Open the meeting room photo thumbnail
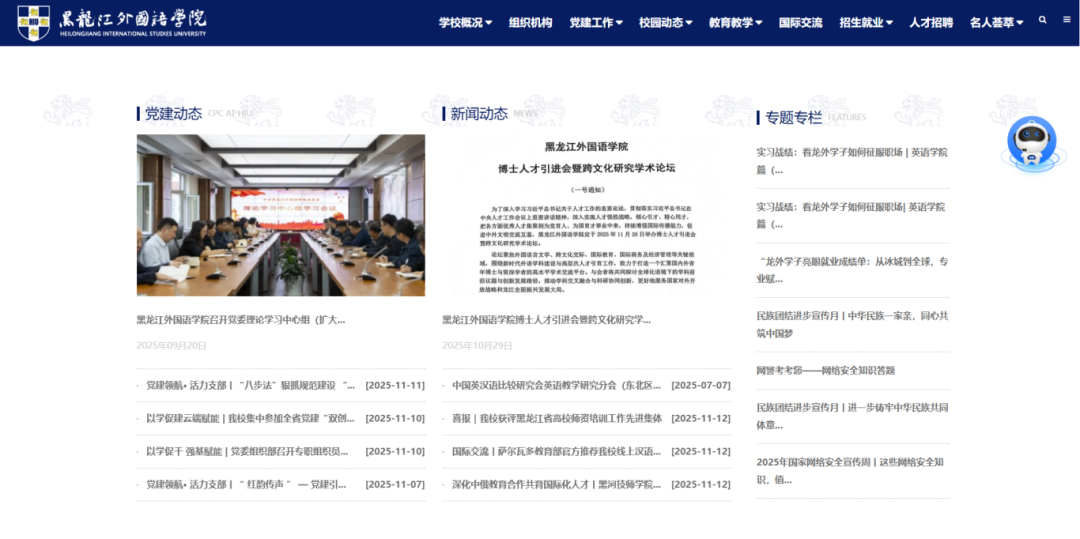The image size is (1080, 539). pyautogui.click(x=281, y=215)
